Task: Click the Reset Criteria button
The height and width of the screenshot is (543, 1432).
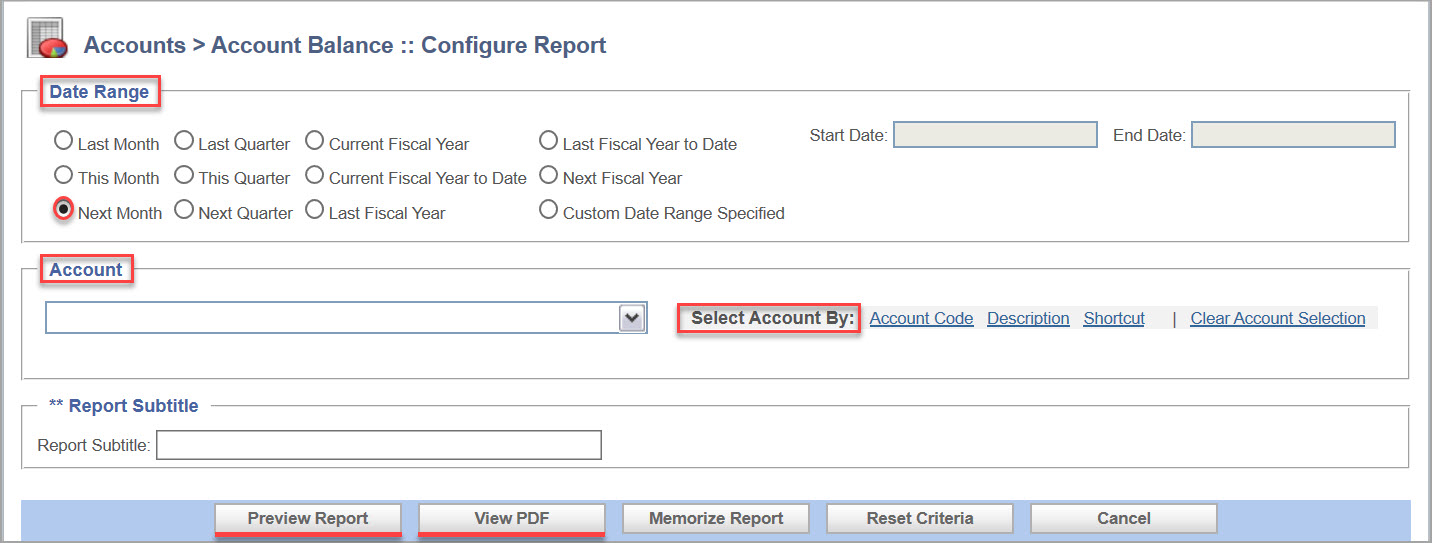Action: [920, 519]
